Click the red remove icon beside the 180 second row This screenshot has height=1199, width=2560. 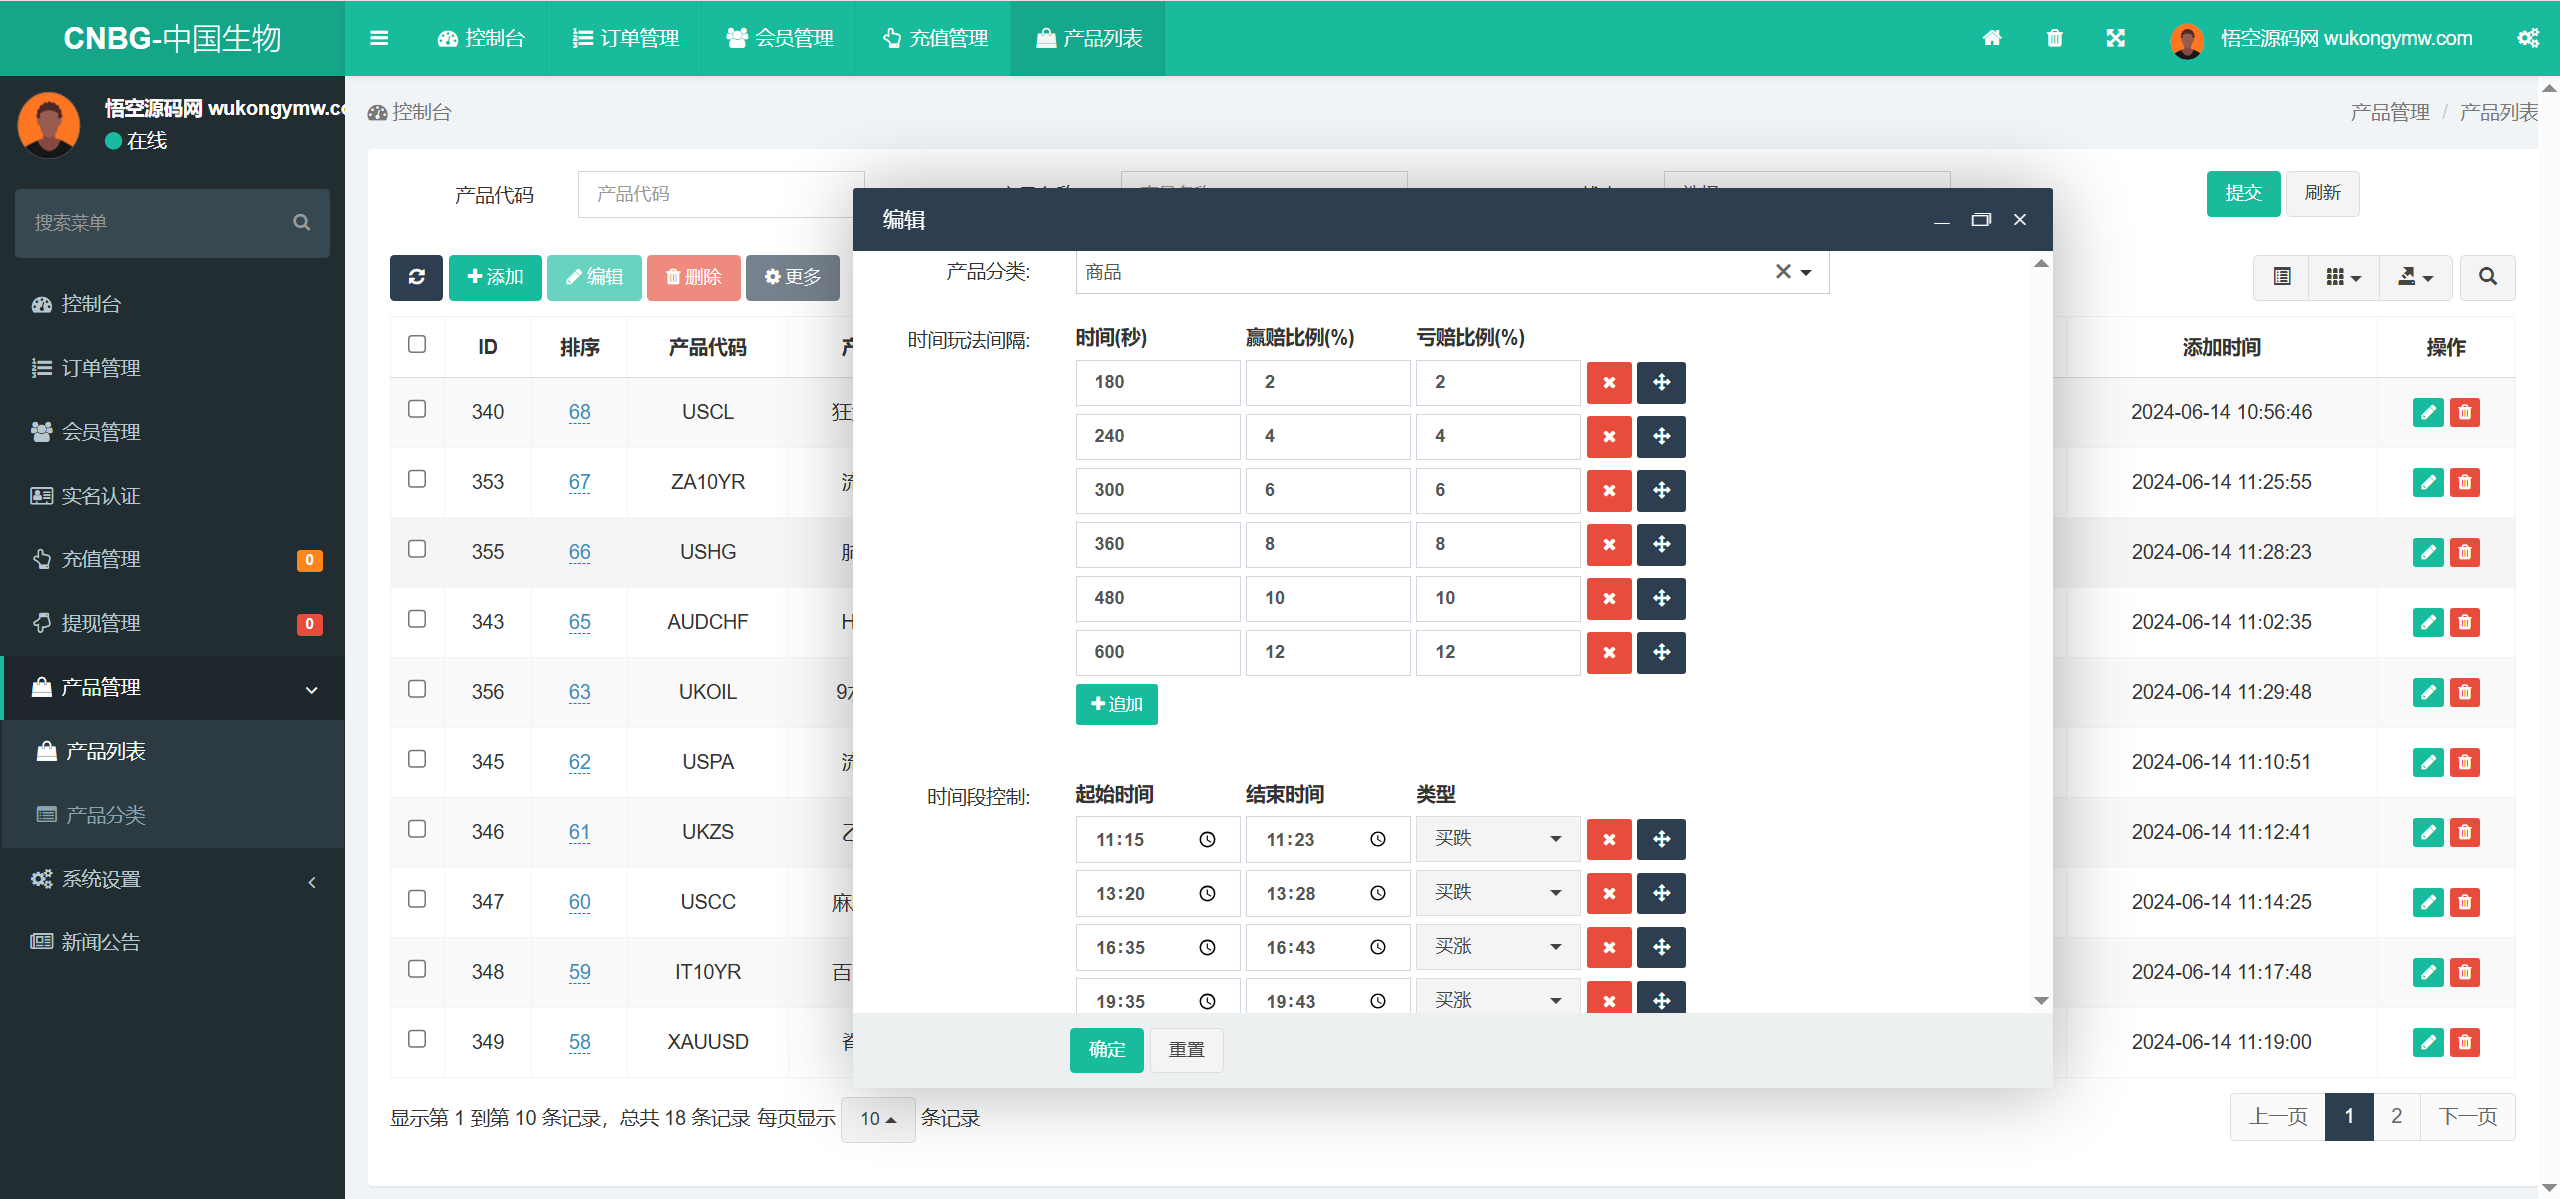click(x=1609, y=382)
